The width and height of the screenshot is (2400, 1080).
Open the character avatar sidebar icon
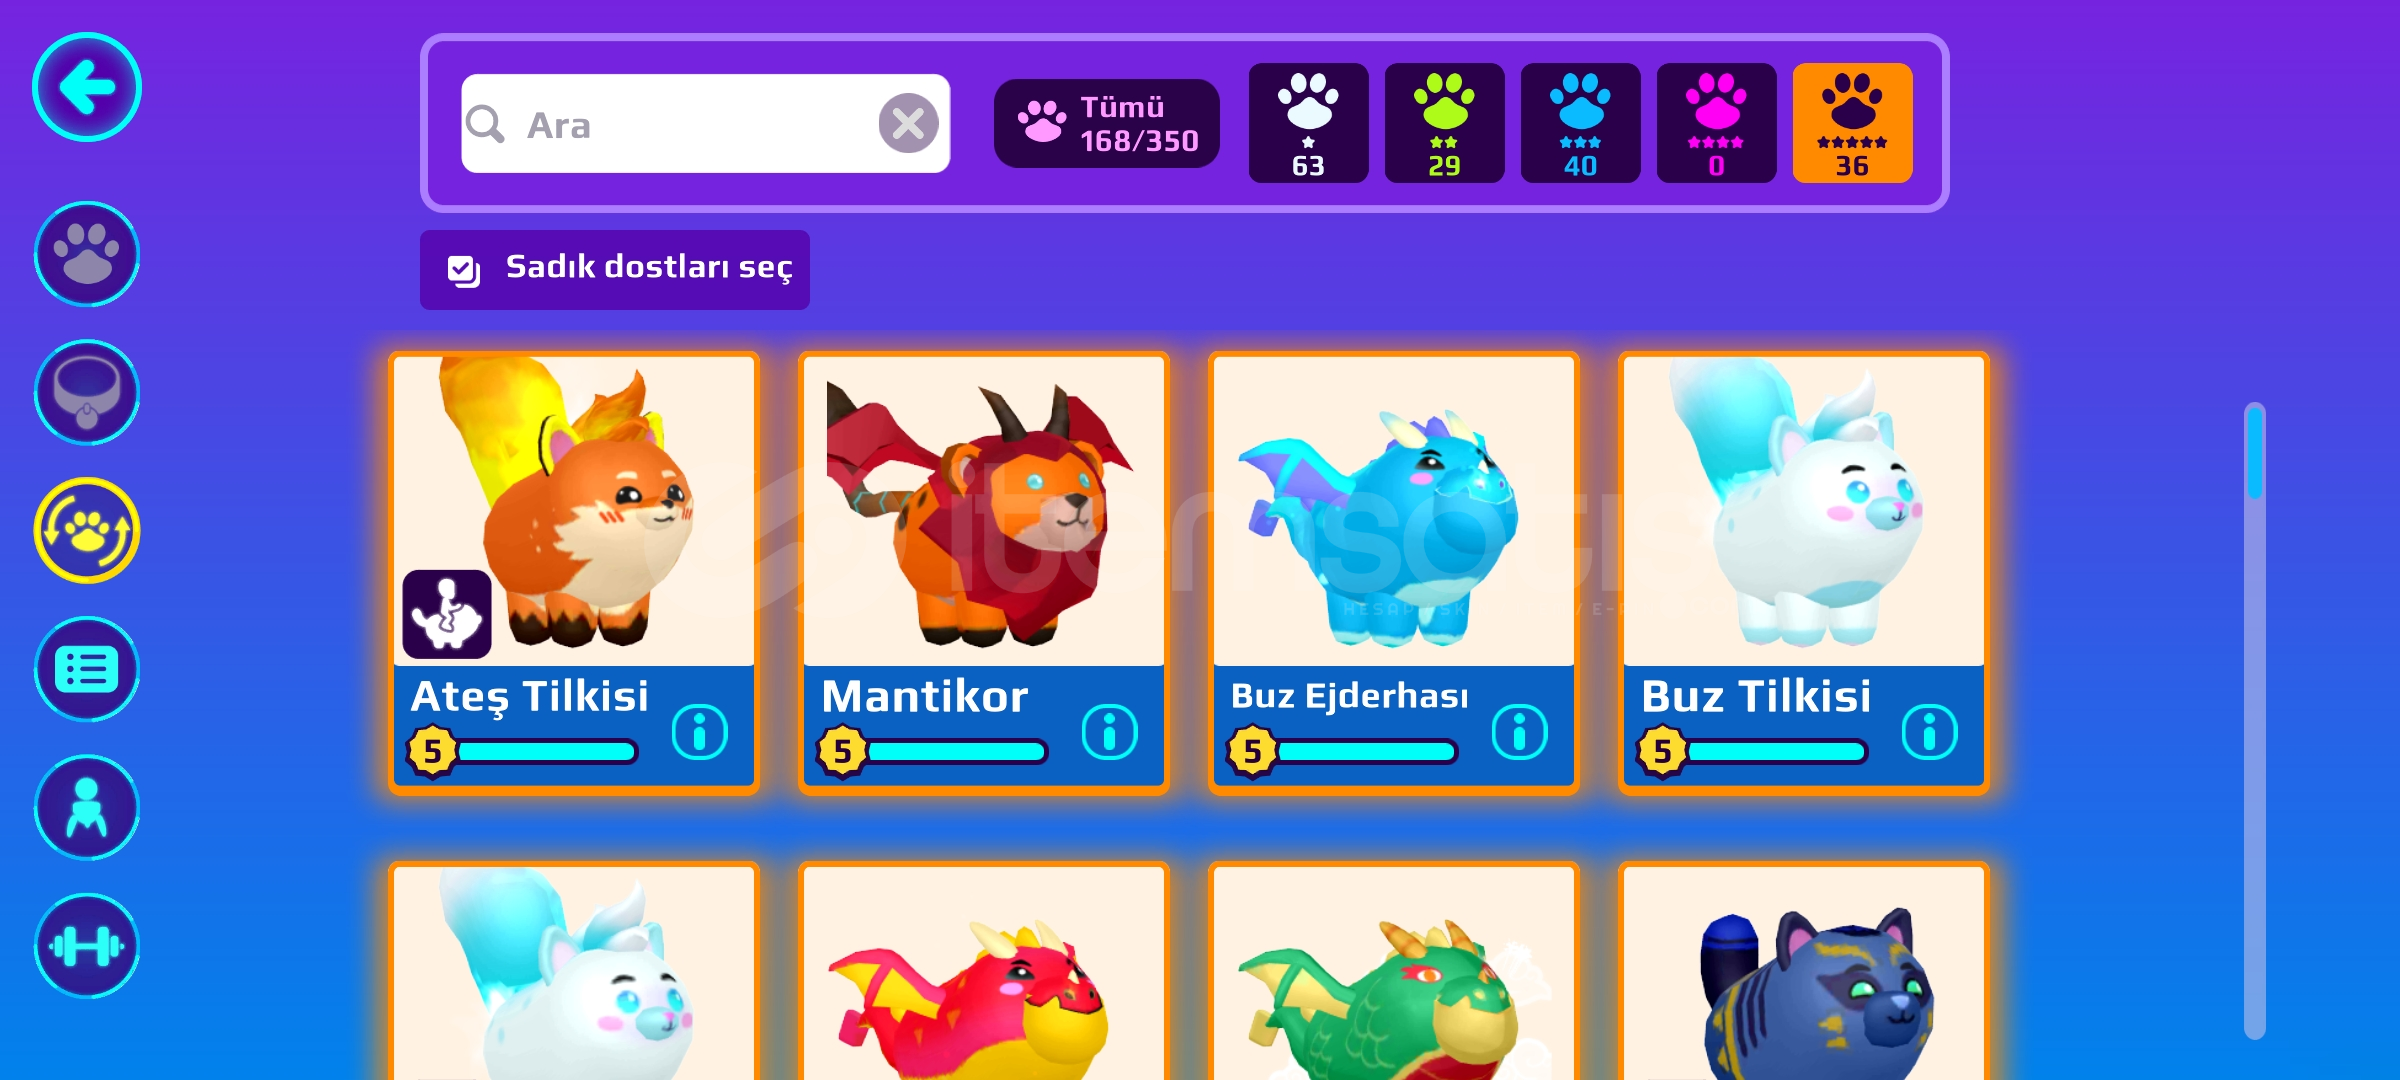tap(87, 808)
